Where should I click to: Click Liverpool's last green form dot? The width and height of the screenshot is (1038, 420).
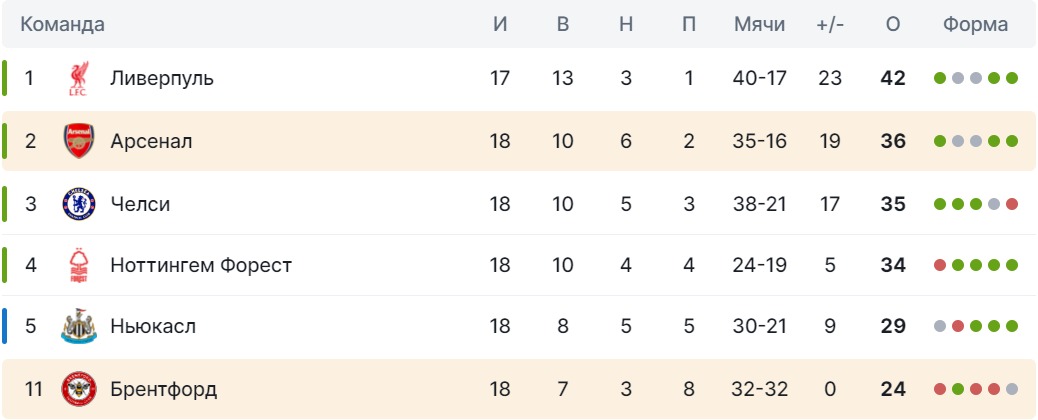coord(1012,78)
